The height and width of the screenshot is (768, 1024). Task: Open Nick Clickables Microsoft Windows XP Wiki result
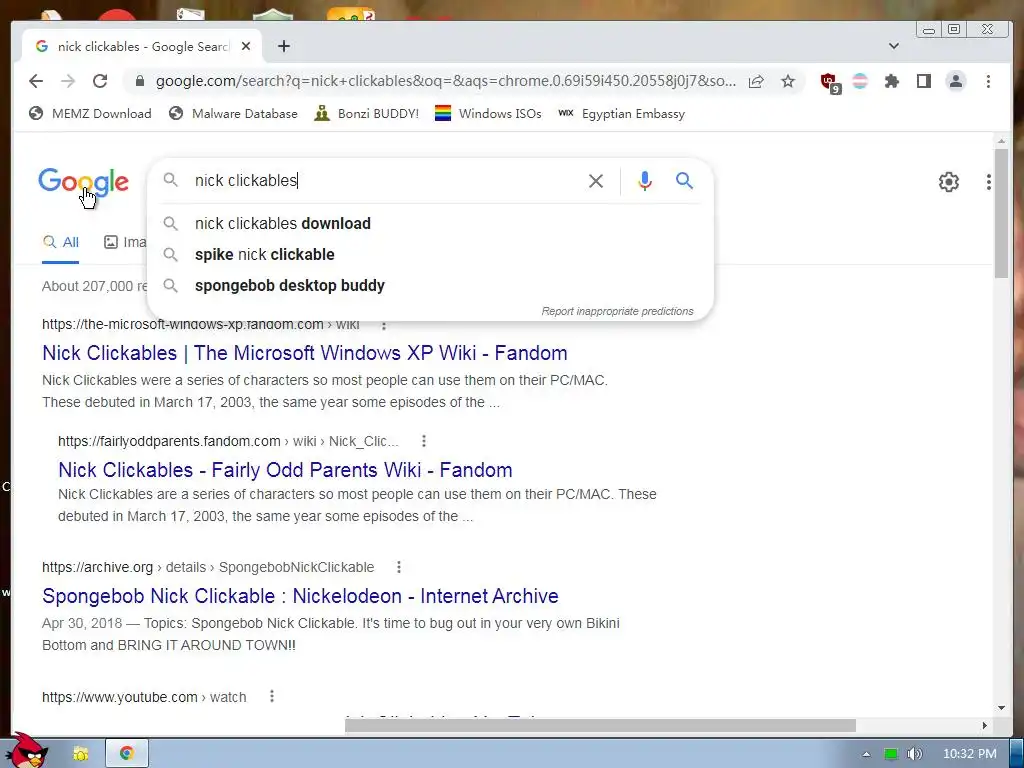tap(304, 353)
